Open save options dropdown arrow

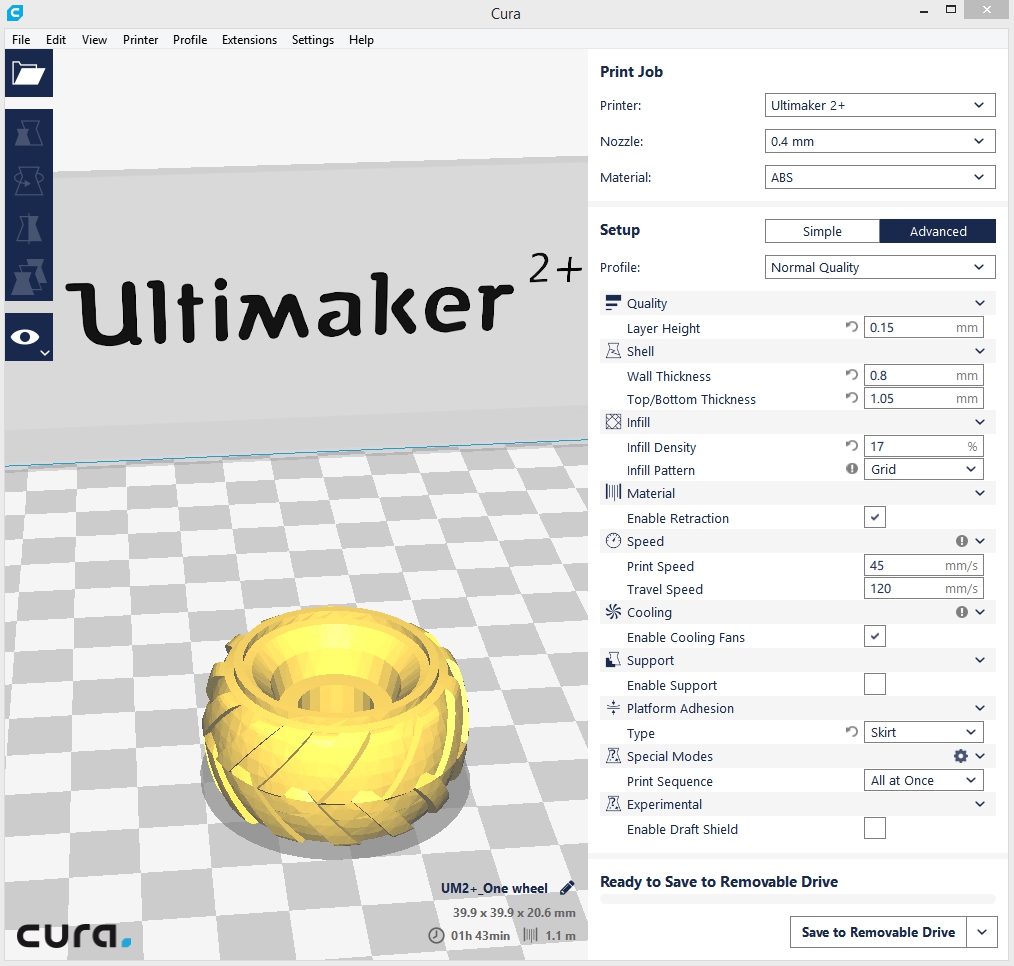[x=982, y=932]
